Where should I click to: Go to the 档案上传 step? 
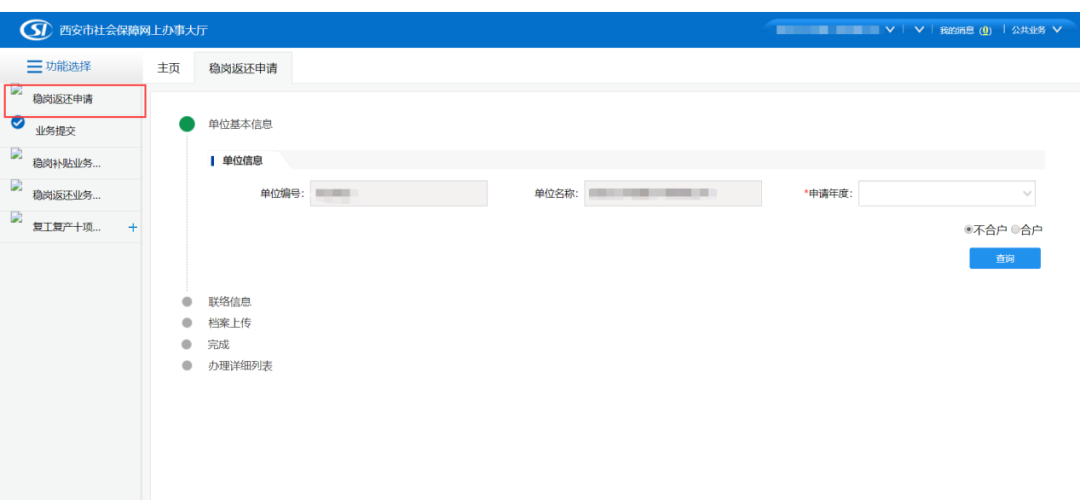point(230,323)
